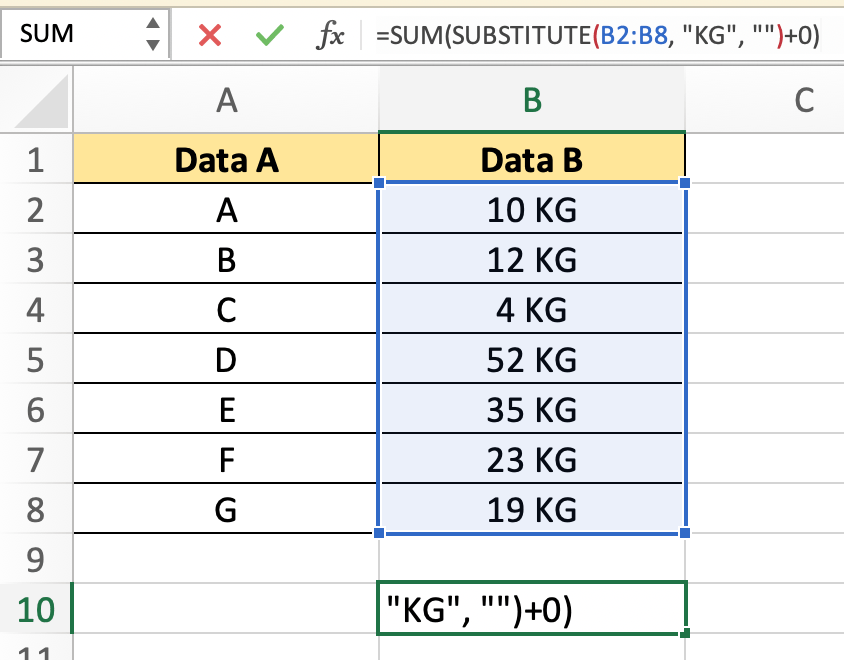Click cell with letter G
Screen dimensions: 844x660
(227, 510)
